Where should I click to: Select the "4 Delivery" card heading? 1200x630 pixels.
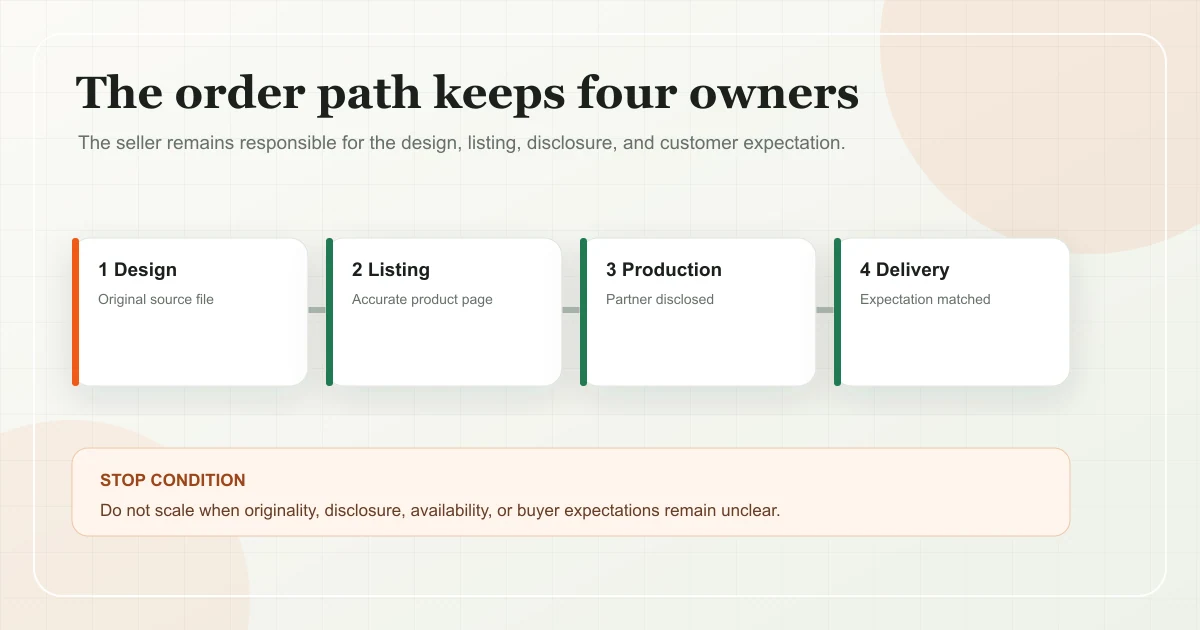[905, 270]
